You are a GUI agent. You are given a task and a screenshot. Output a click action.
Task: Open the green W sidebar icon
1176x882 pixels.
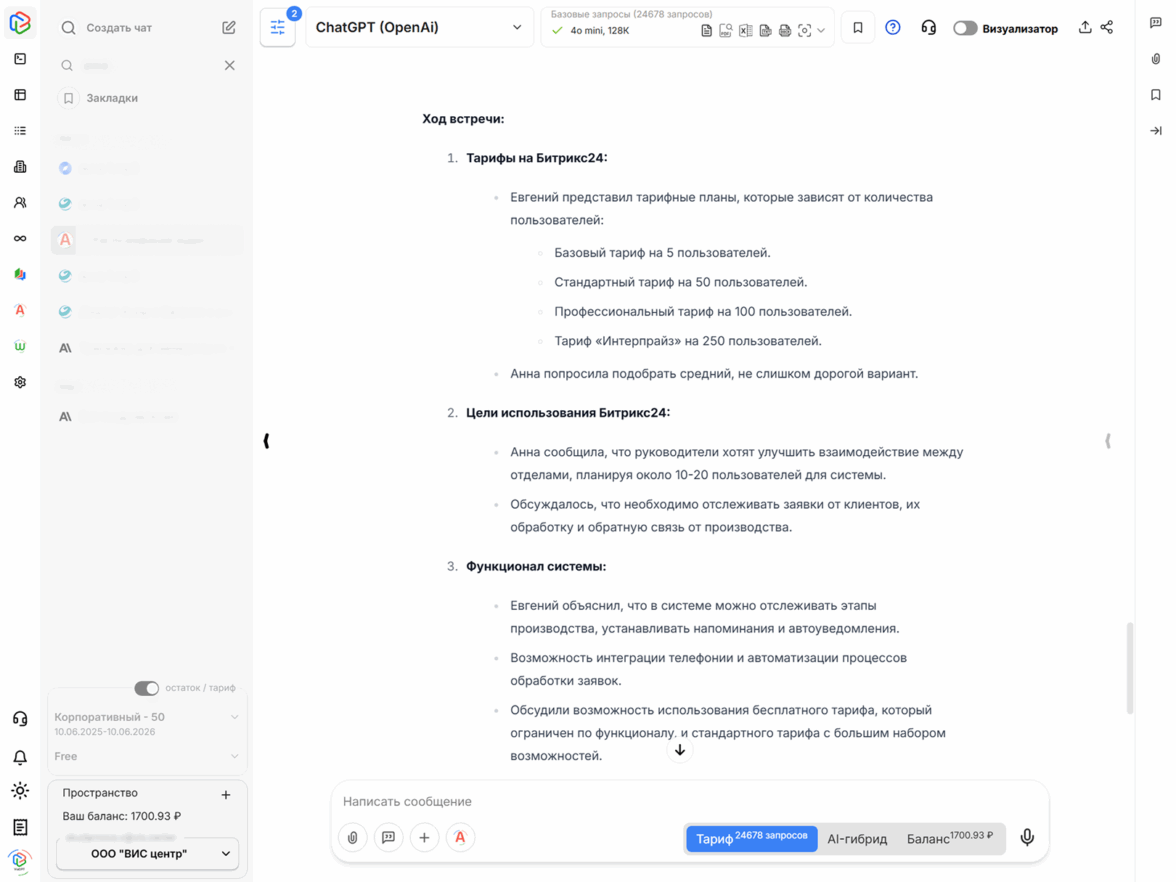[x=20, y=346]
